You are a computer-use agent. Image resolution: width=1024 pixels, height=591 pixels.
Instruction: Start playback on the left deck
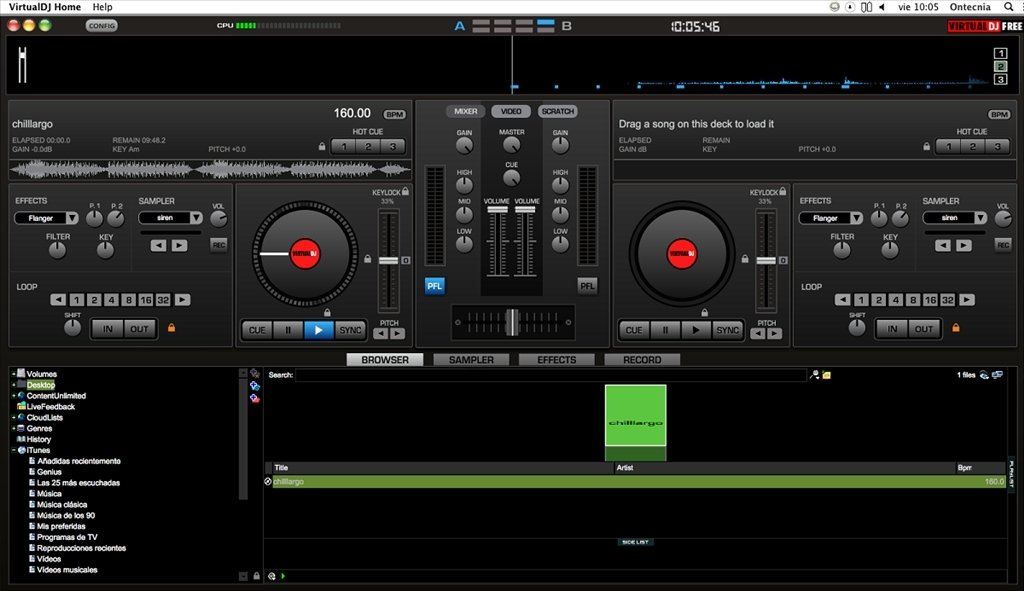(319, 330)
